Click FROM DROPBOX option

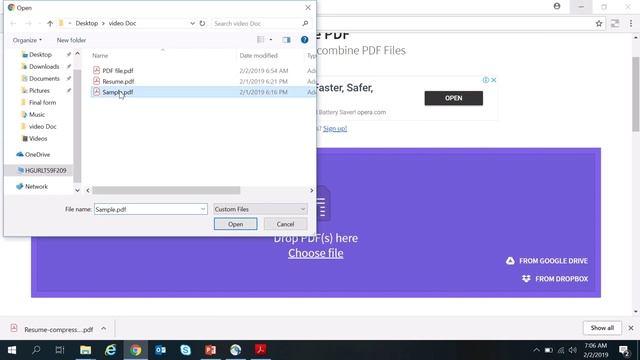tap(555, 279)
